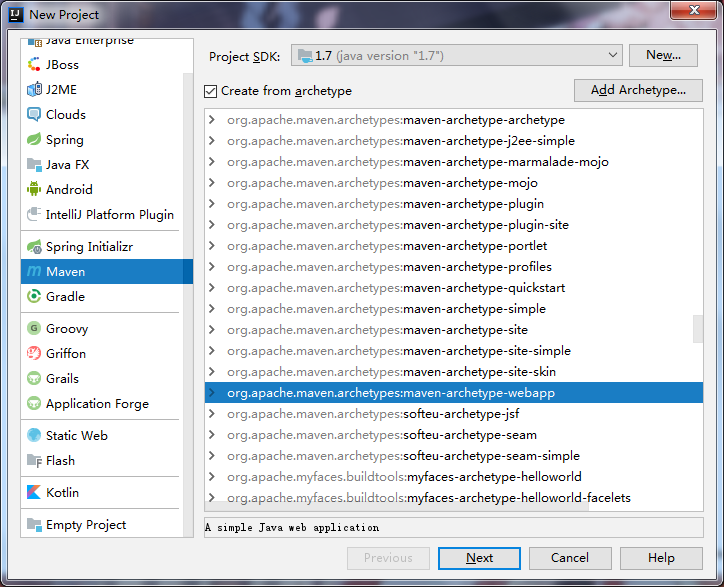Click Add Archetype... button
Image resolution: width=724 pixels, height=587 pixels.
point(639,90)
